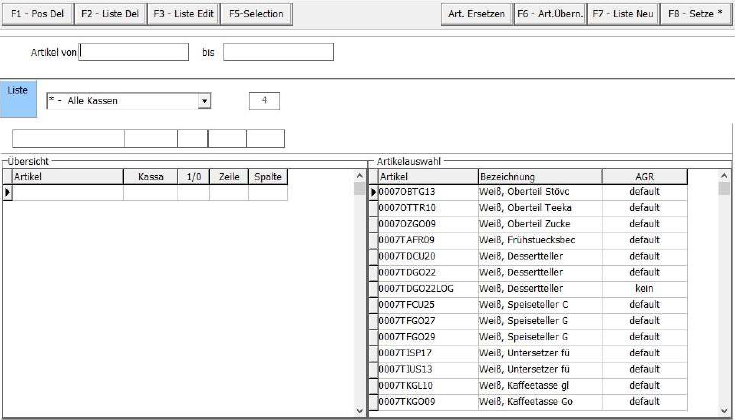Click the bis article input field
The width and height of the screenshot is (736, 420).
click(277, 52)
